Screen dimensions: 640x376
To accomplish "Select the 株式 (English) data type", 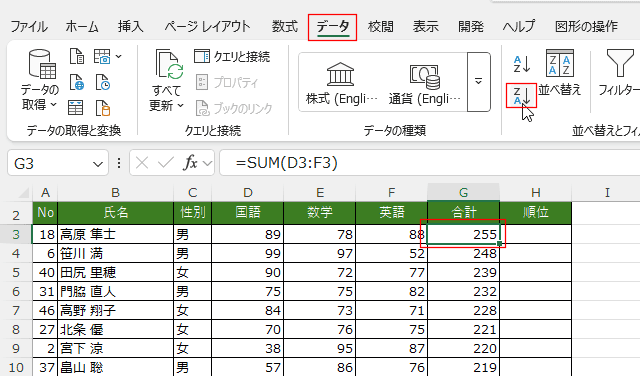I will [341, 83].
